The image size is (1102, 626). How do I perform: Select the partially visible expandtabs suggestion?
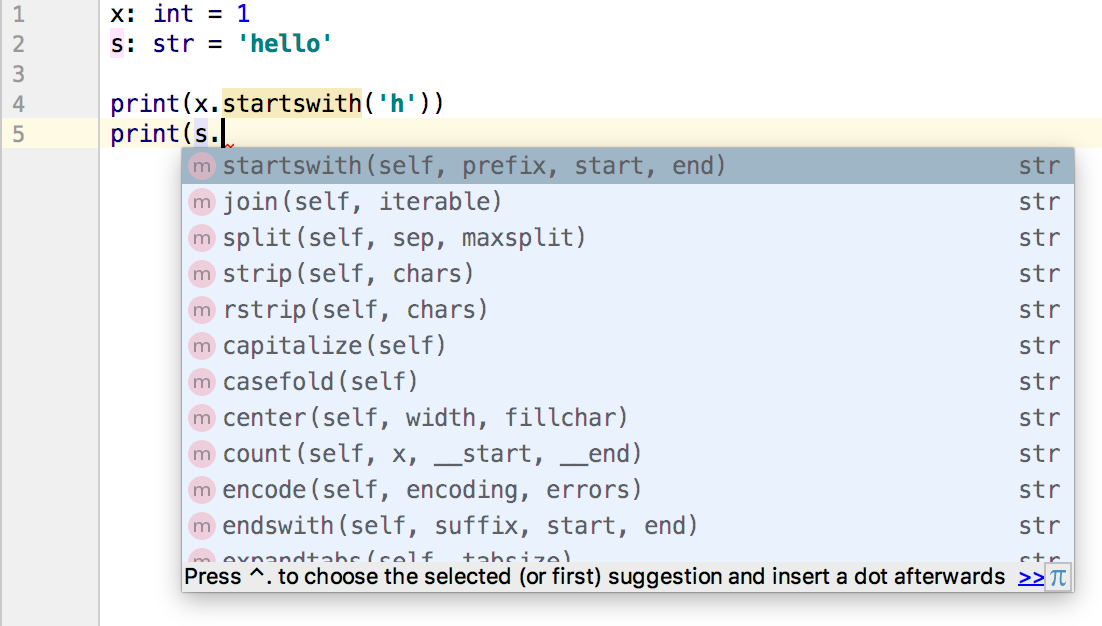point(396,556)
